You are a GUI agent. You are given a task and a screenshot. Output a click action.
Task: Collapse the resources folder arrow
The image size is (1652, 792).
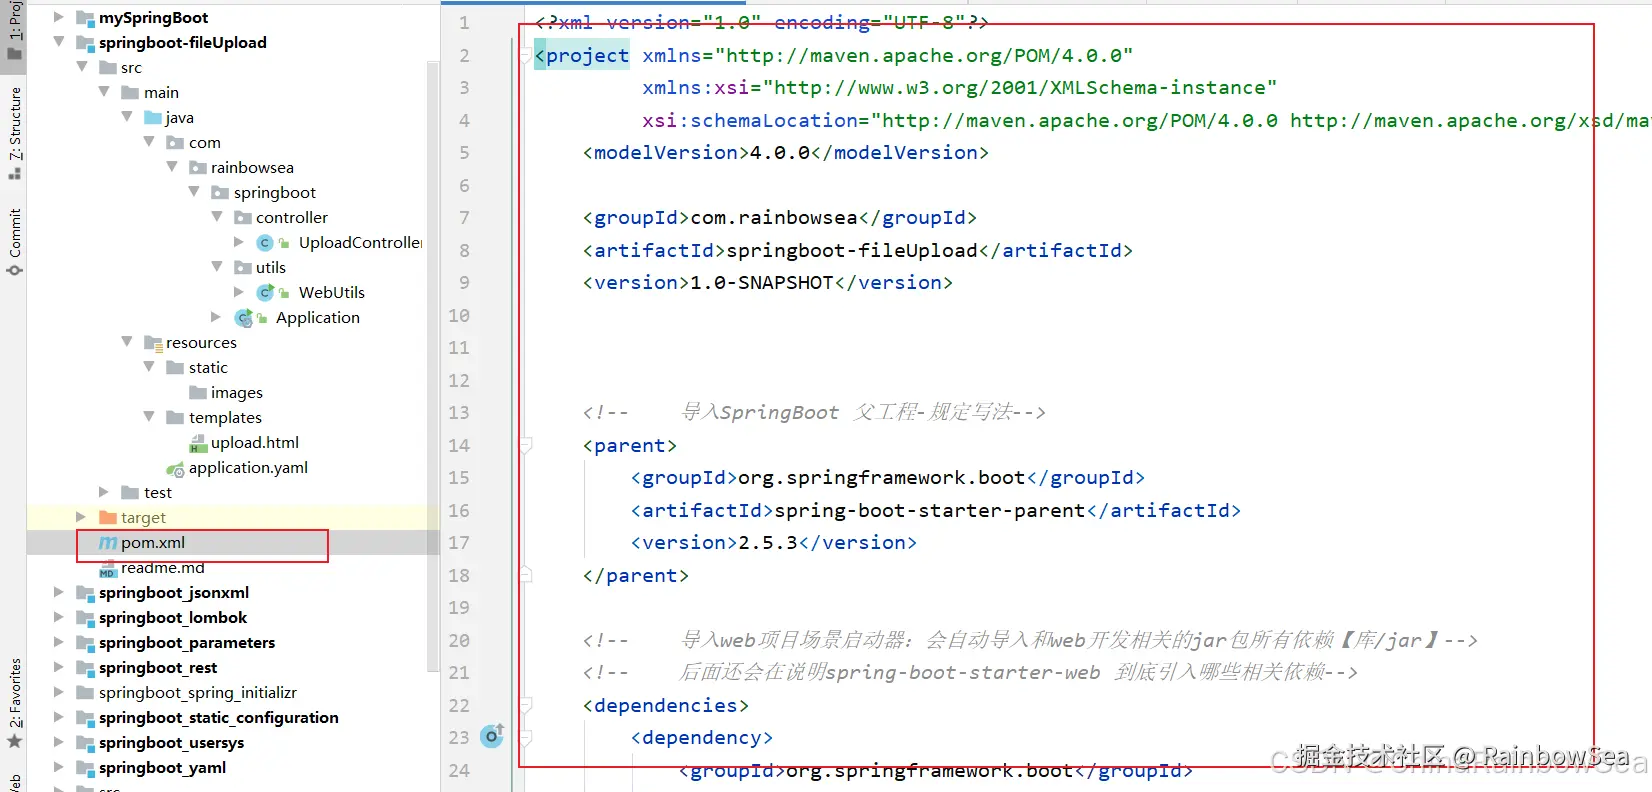click(x=127, y=342)
